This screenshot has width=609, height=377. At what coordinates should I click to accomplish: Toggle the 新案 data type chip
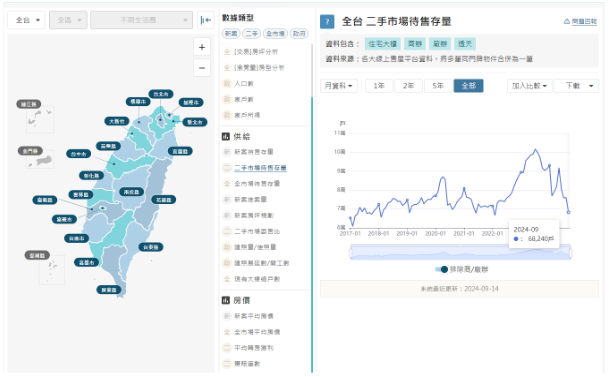[x=231, y=34]
